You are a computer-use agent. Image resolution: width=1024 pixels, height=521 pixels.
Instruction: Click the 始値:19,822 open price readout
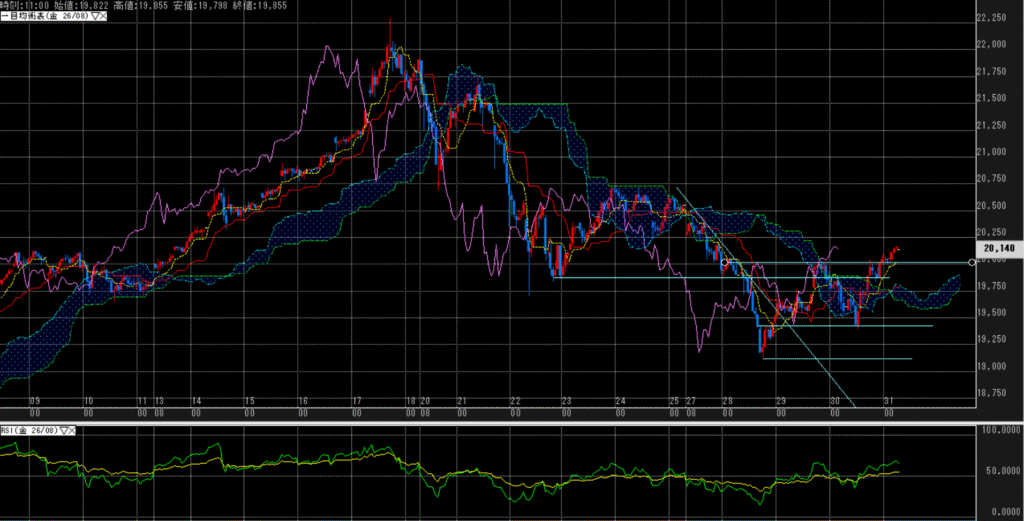coord(78,5)
